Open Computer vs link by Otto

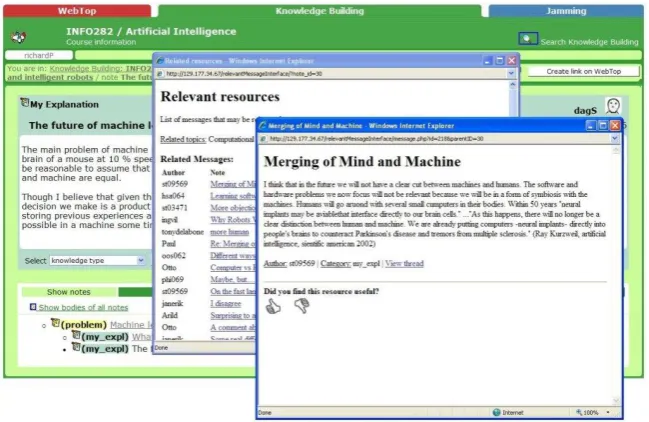pos(233,268)
